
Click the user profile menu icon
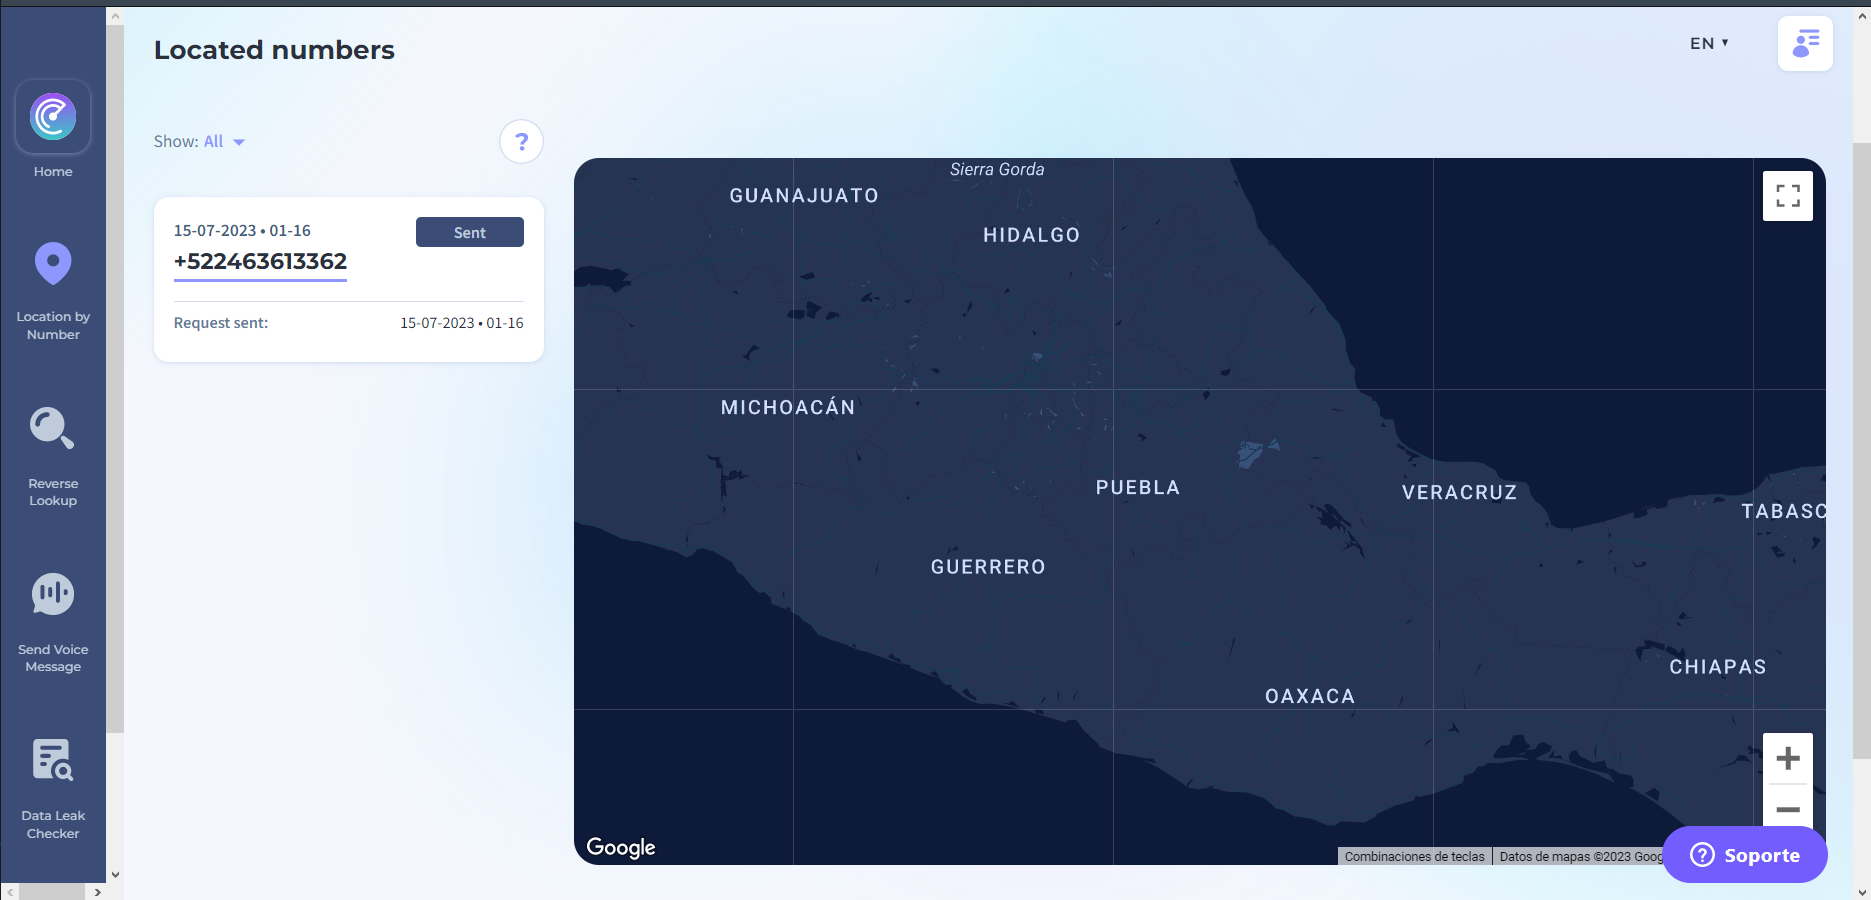click(x=1804, y=44)
